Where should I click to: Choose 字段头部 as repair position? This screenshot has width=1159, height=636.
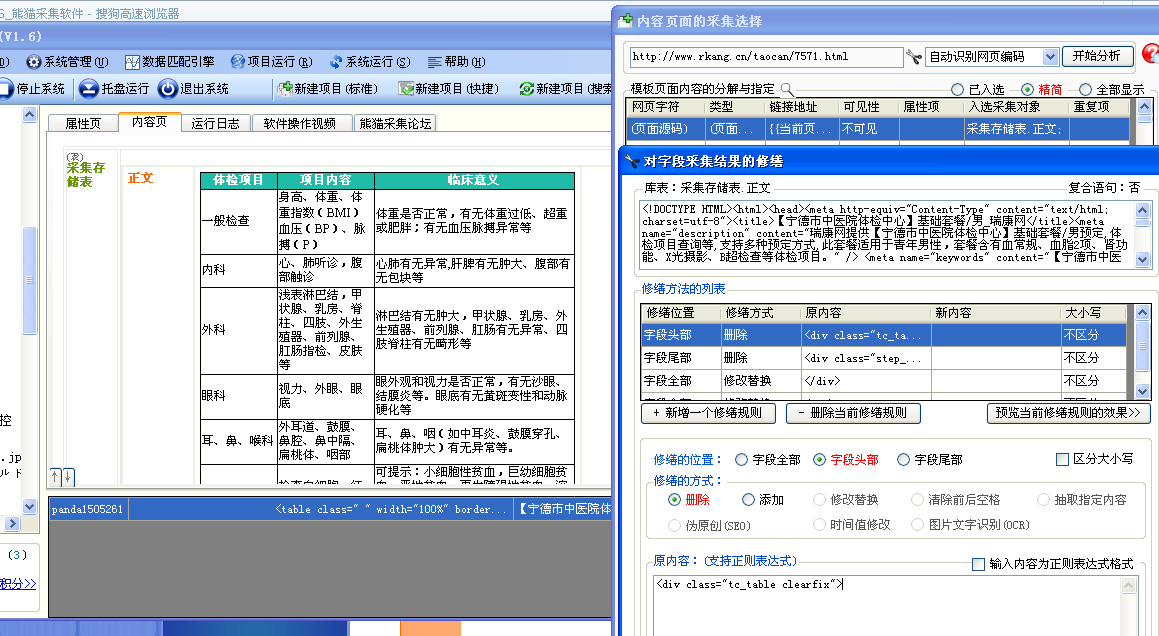point(819,460)
